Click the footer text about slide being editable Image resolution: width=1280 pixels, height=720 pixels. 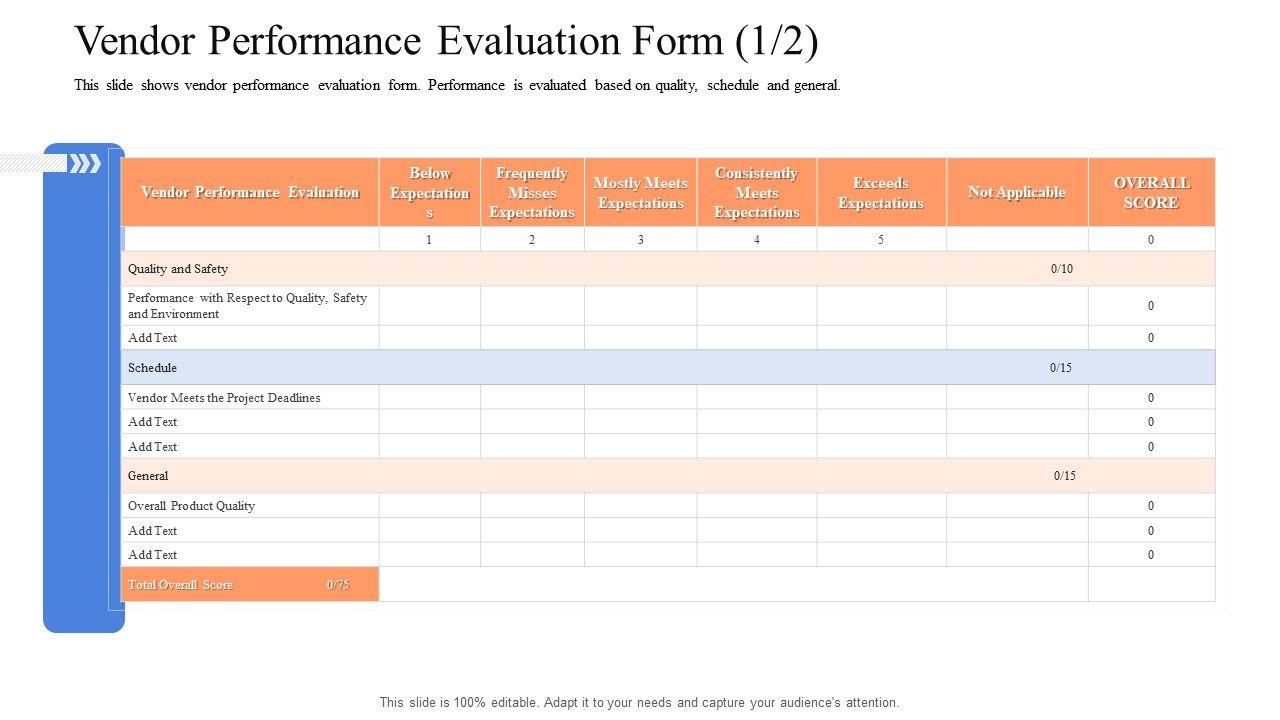point(639,702)
